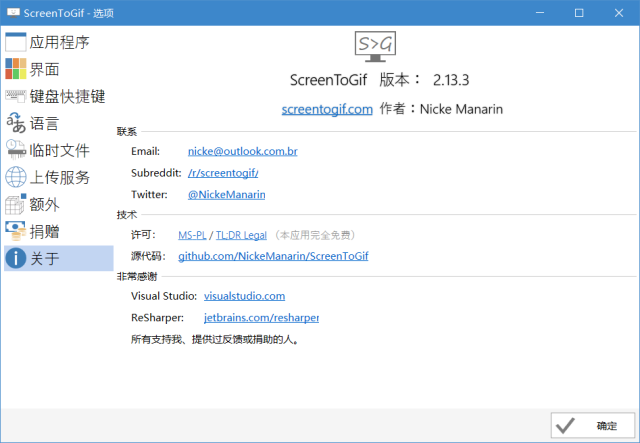This screenshot has width=640, height=443.
Task: Click the Email: label
Action: 145,151
